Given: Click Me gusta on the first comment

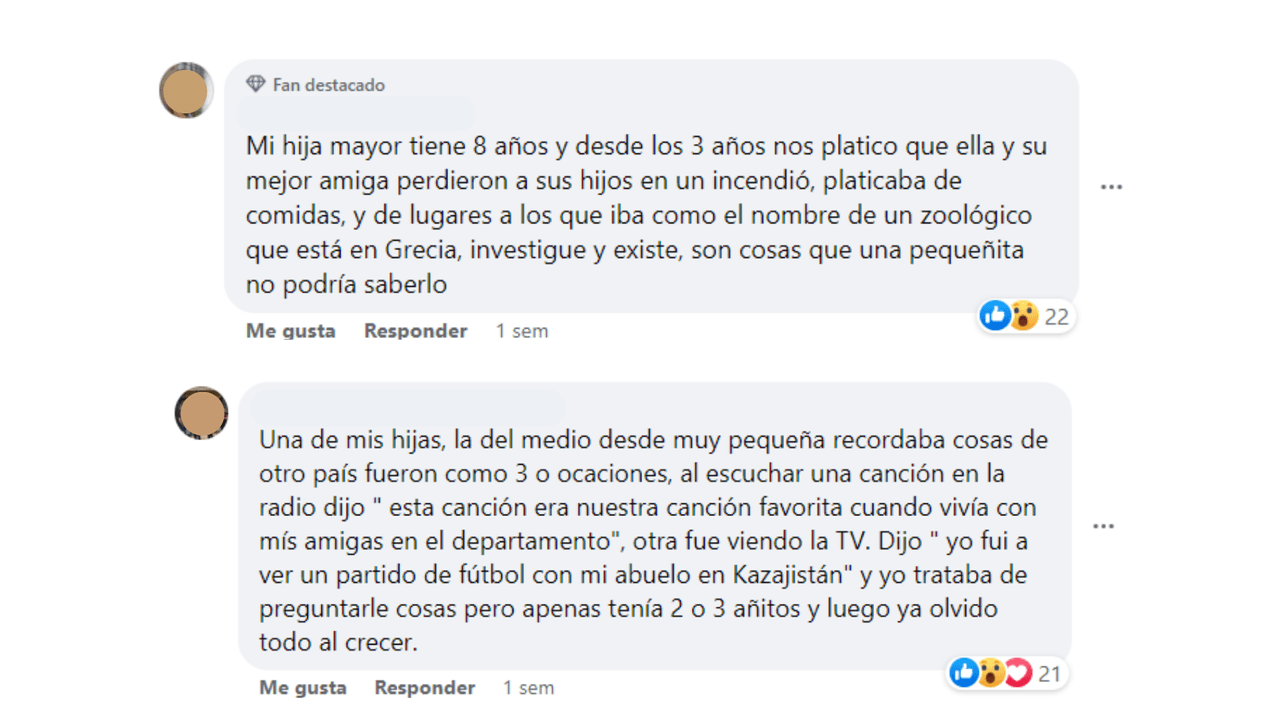Looking at the screenshot, I should pos(290,330).
